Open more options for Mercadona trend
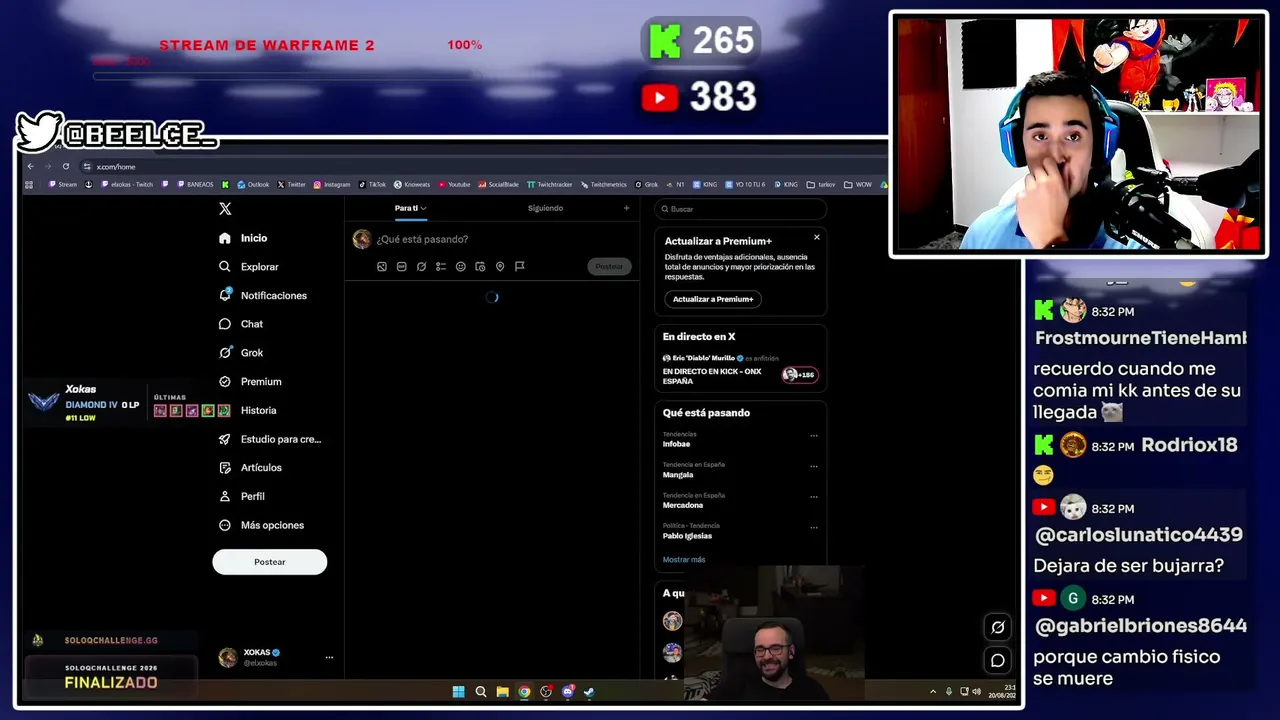Screen dimensions: 1280x720 point(814,497)
